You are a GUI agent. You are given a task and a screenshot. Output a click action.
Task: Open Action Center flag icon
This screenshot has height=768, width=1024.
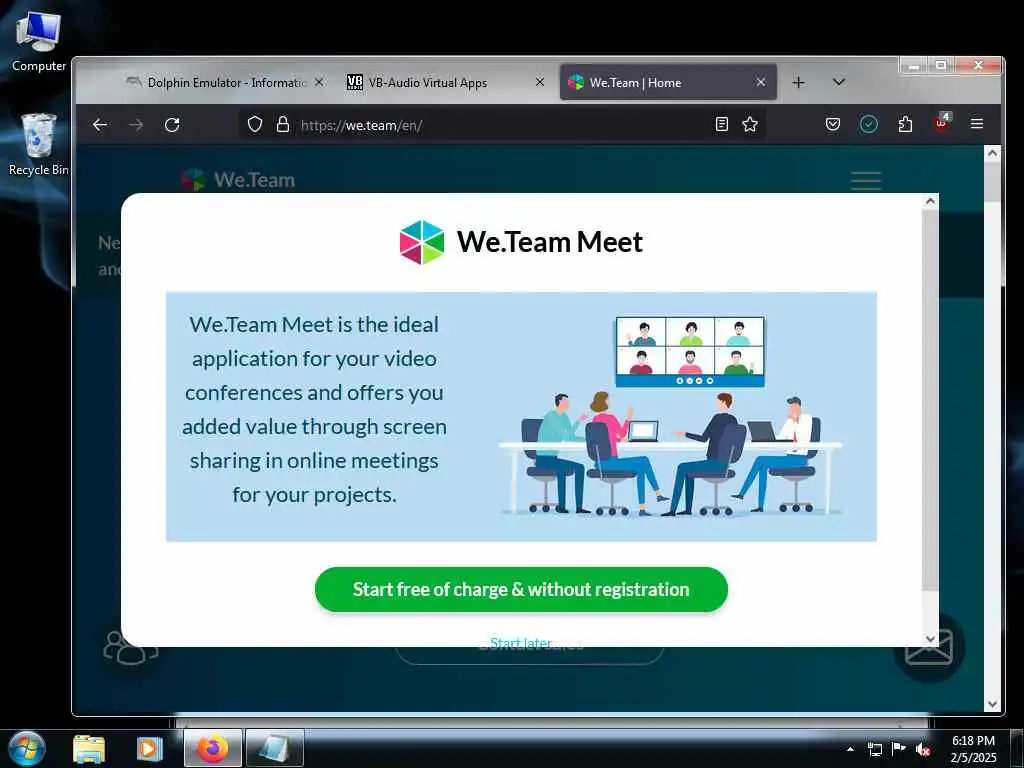(x=899, y=749)
